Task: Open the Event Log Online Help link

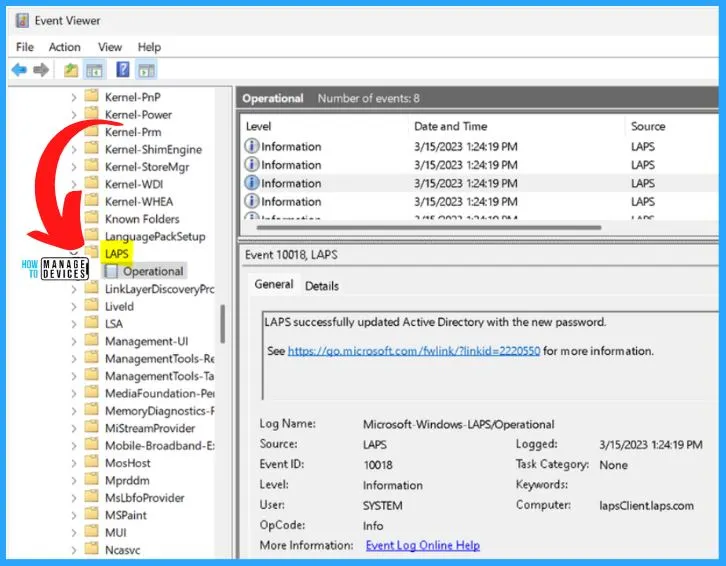Action: click(x=423, y=546)
